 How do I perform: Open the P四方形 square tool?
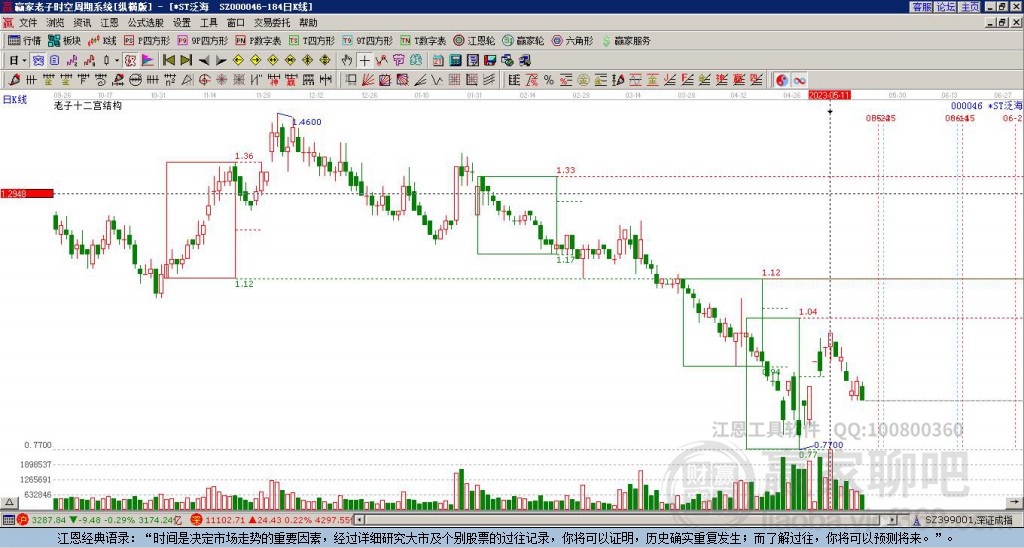coord(147,40)
